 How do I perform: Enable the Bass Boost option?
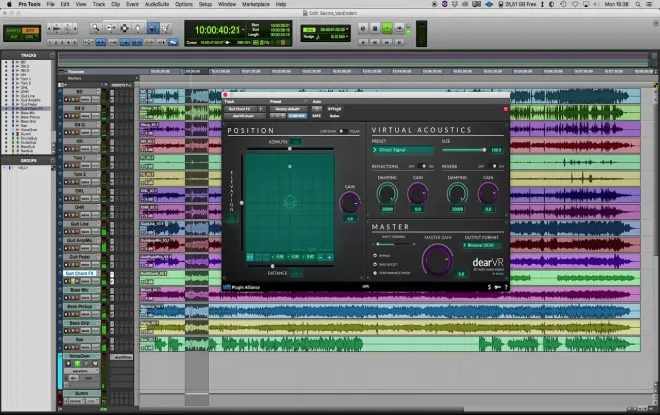(375, 264)
